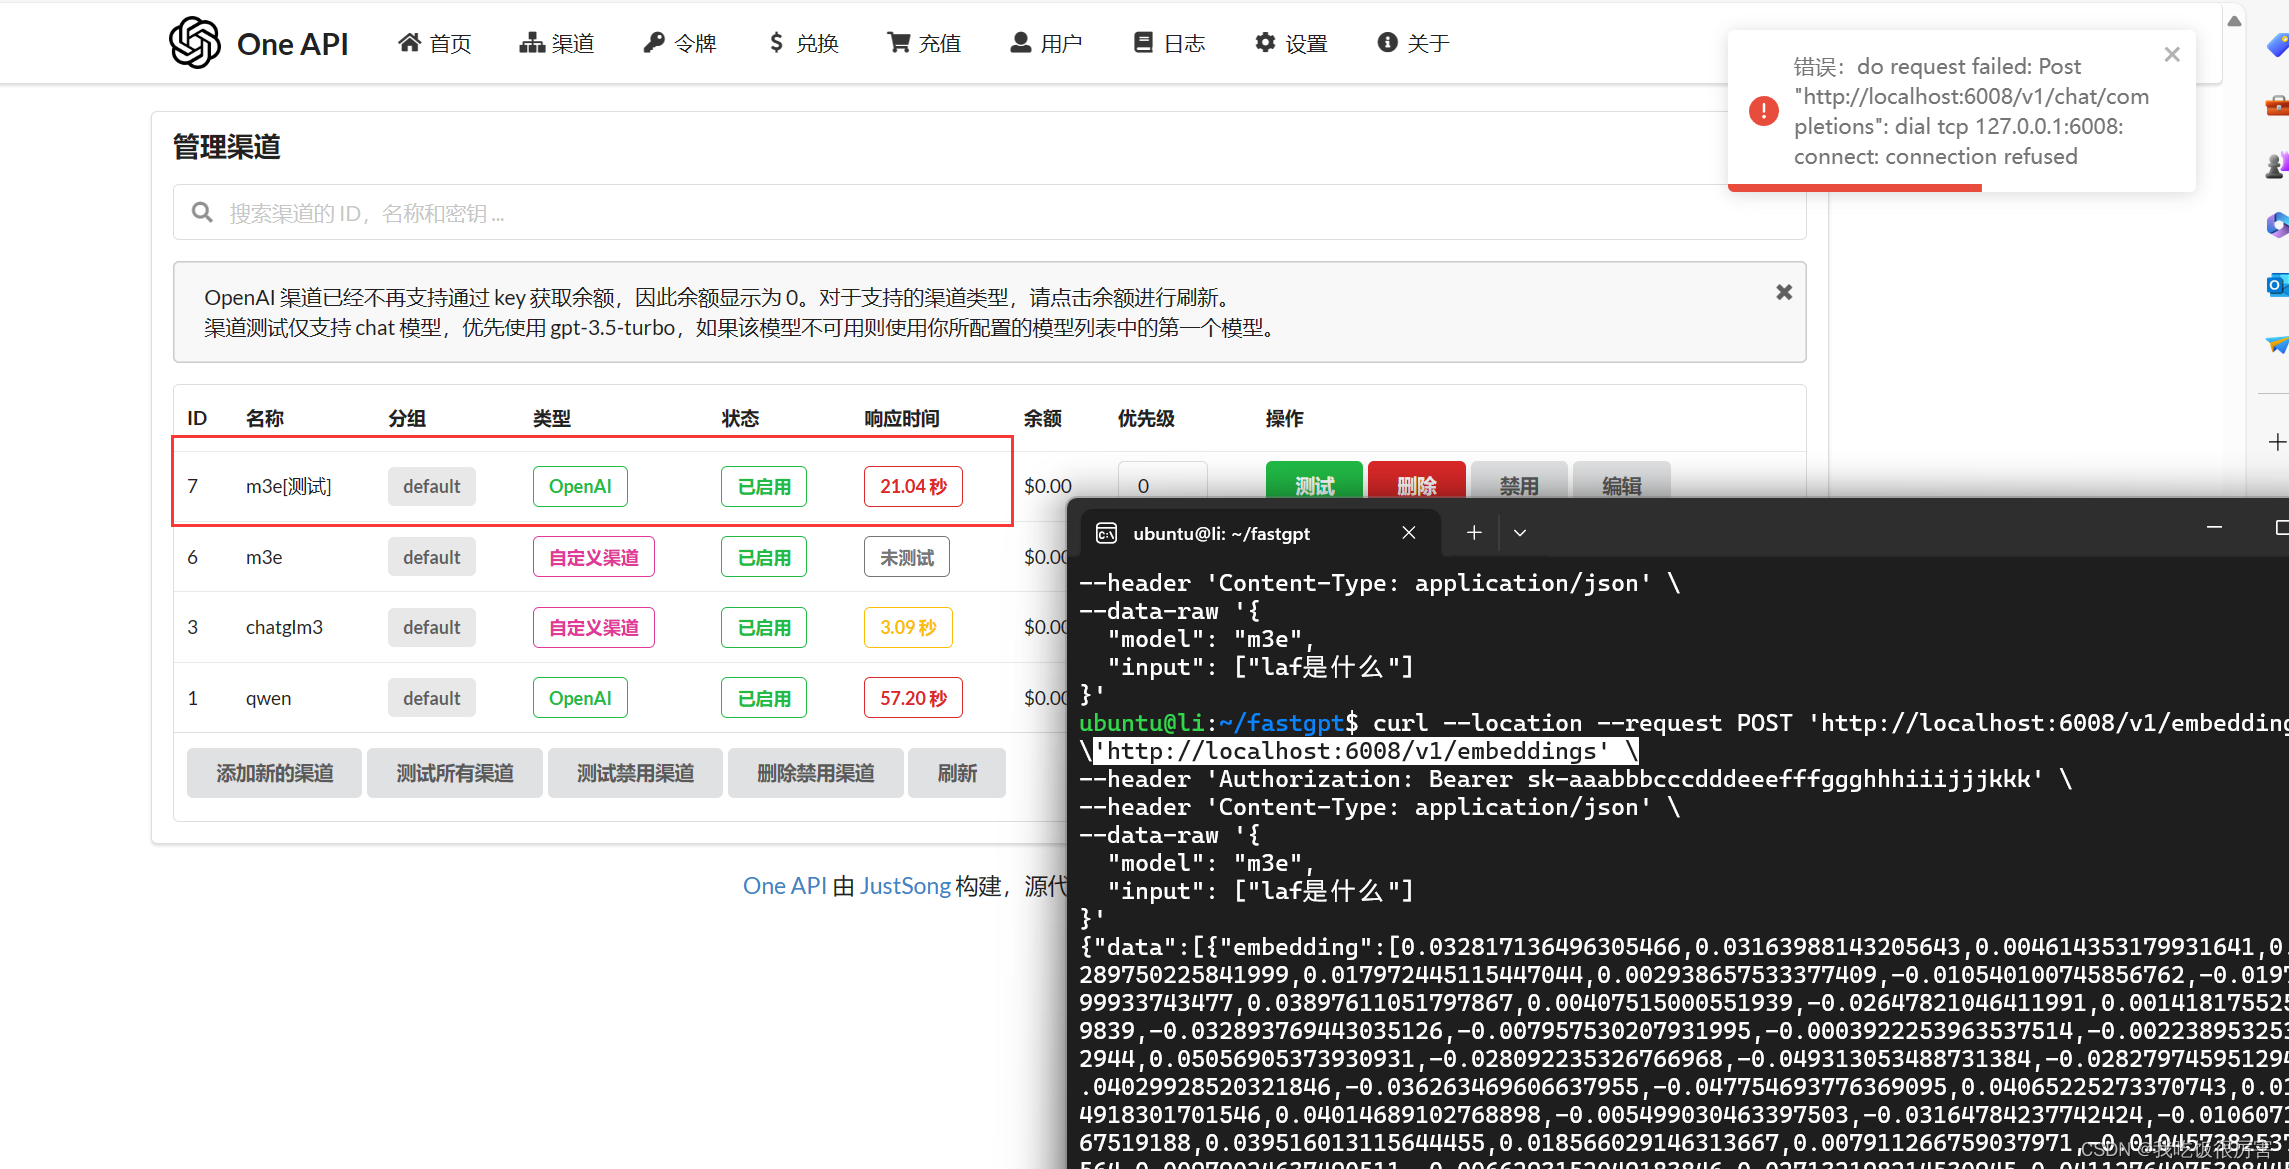Click the terminal tab shell icon

pos(1106,533)
